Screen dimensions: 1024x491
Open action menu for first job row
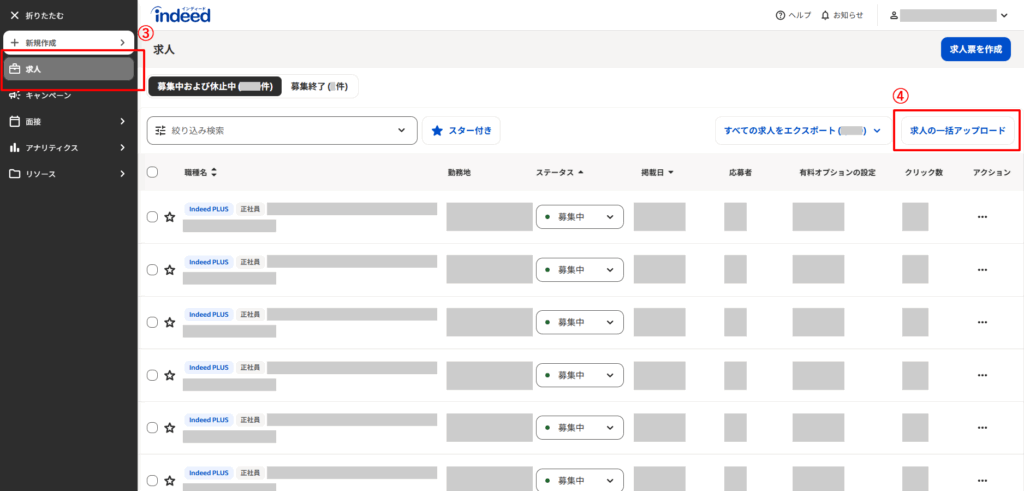tap(982, 217)
